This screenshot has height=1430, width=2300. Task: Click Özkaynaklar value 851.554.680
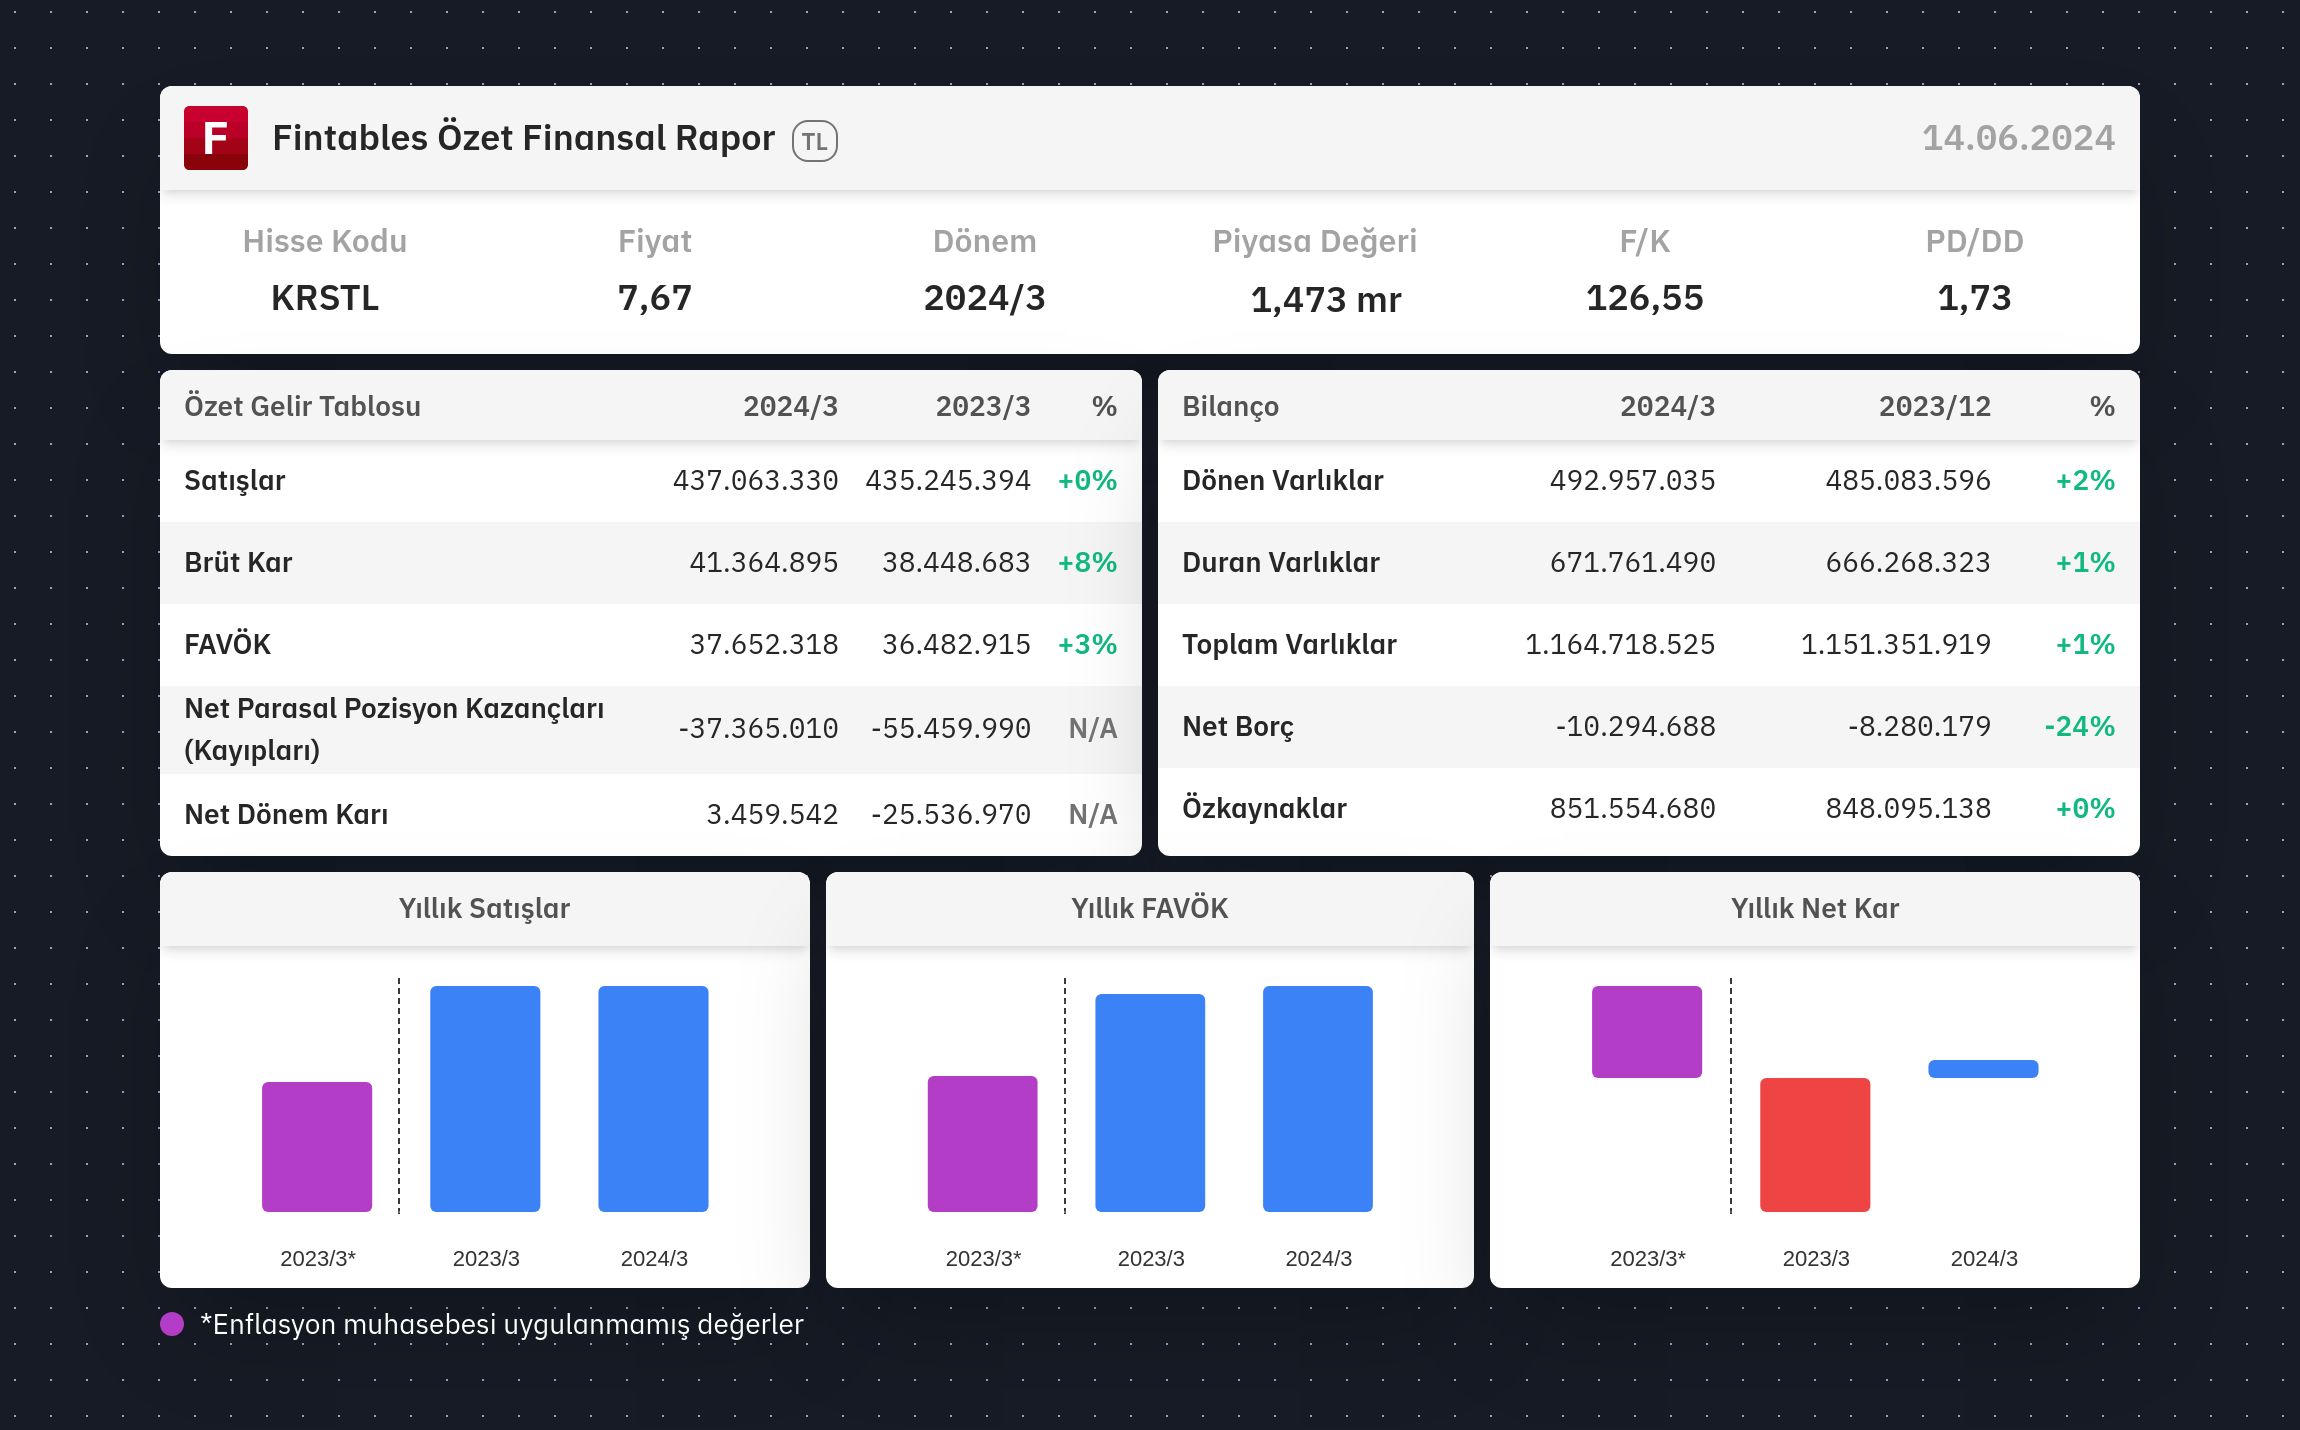coord(1632,809)
